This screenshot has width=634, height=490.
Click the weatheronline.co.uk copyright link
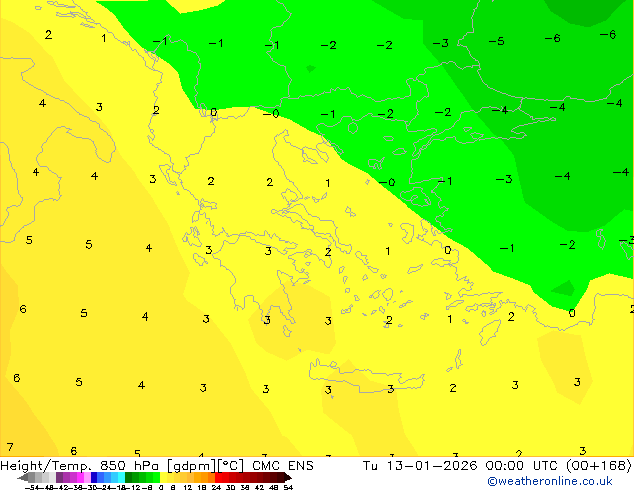click(x=550, y=481)
